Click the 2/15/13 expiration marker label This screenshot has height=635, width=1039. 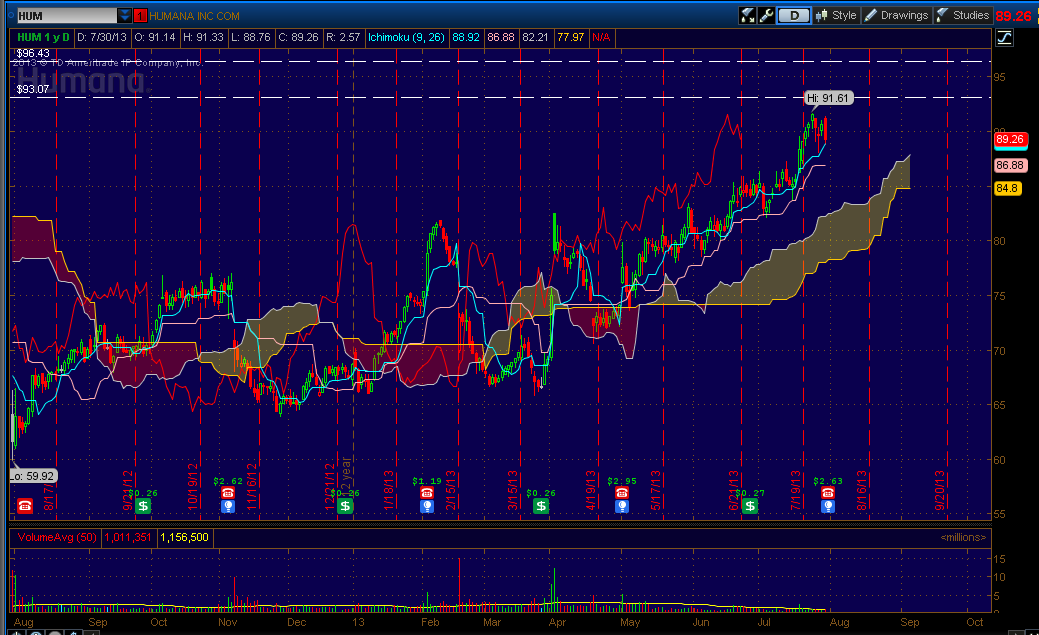click(x=451, y=490)
